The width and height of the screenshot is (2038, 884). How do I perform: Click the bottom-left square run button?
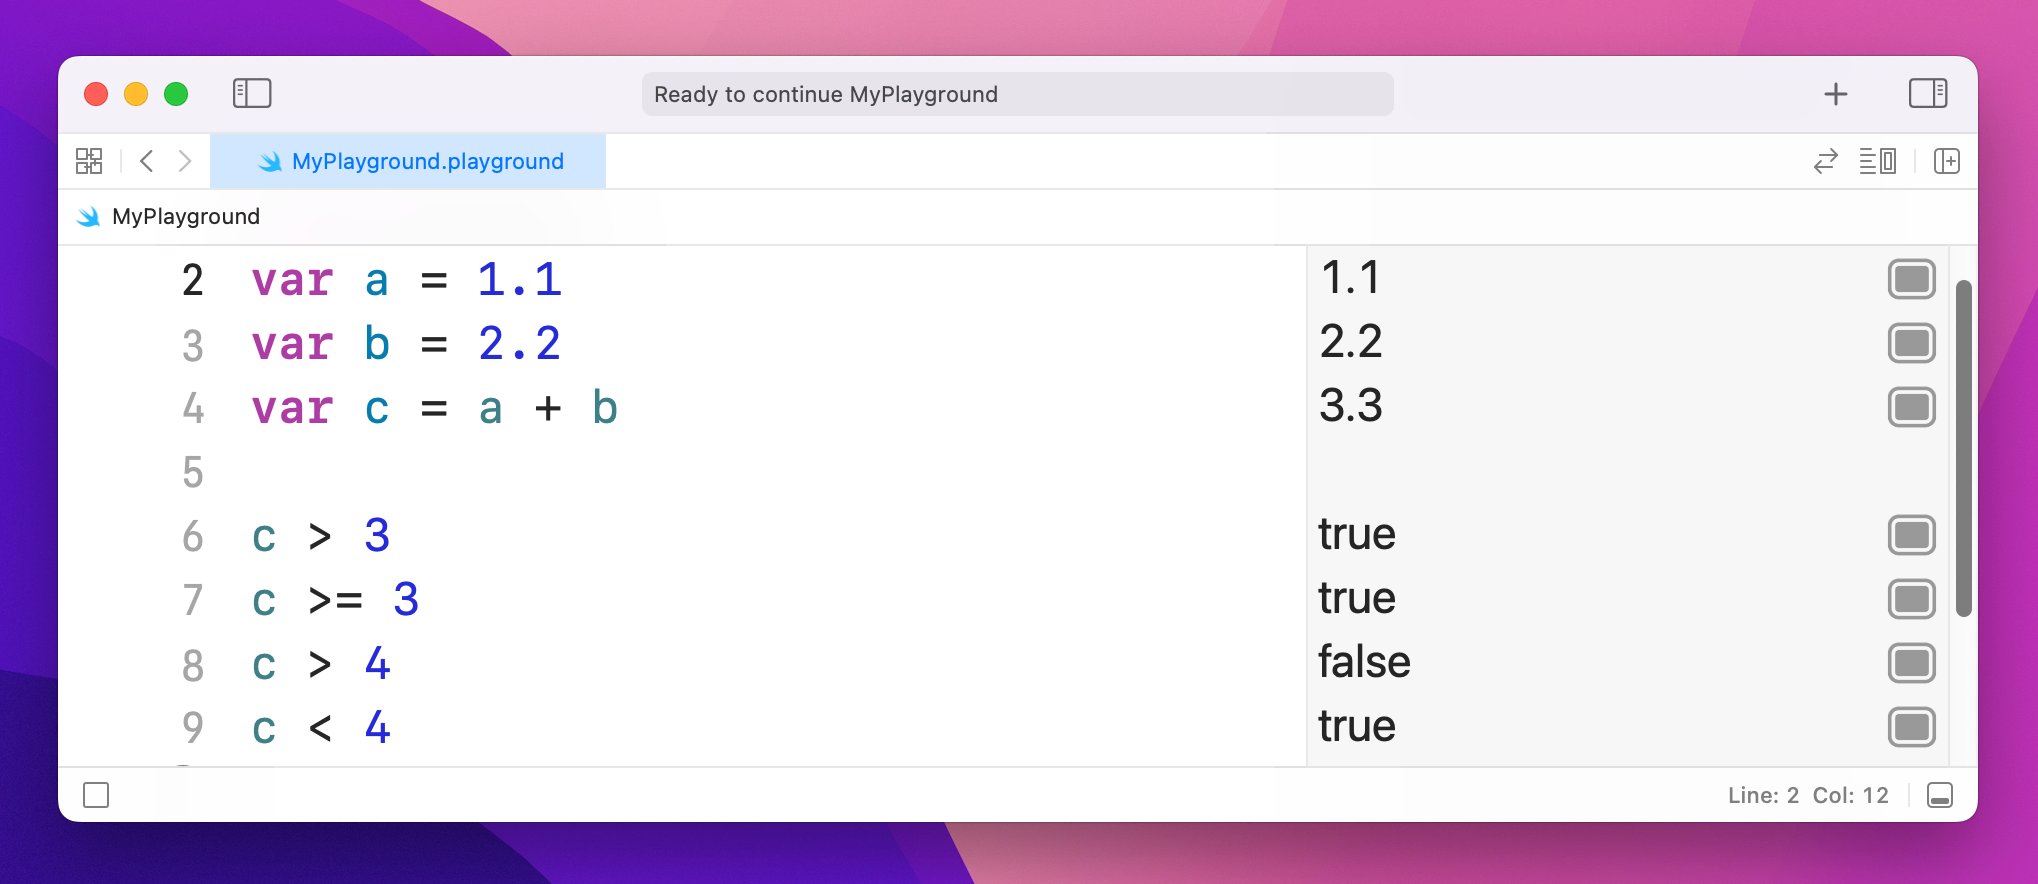coord(96,795)
